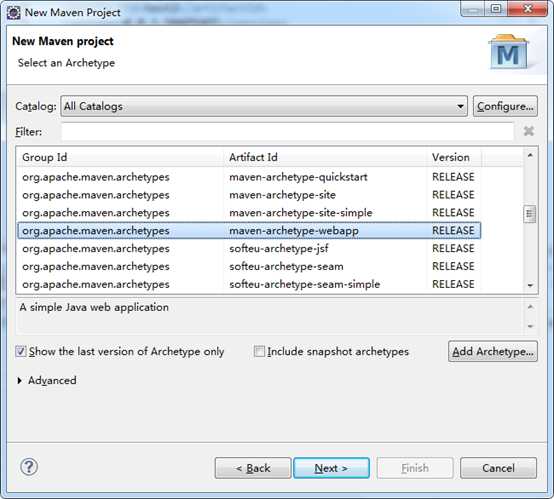
Task: Minimize the New Maven Project window
Action: [473, 8]
